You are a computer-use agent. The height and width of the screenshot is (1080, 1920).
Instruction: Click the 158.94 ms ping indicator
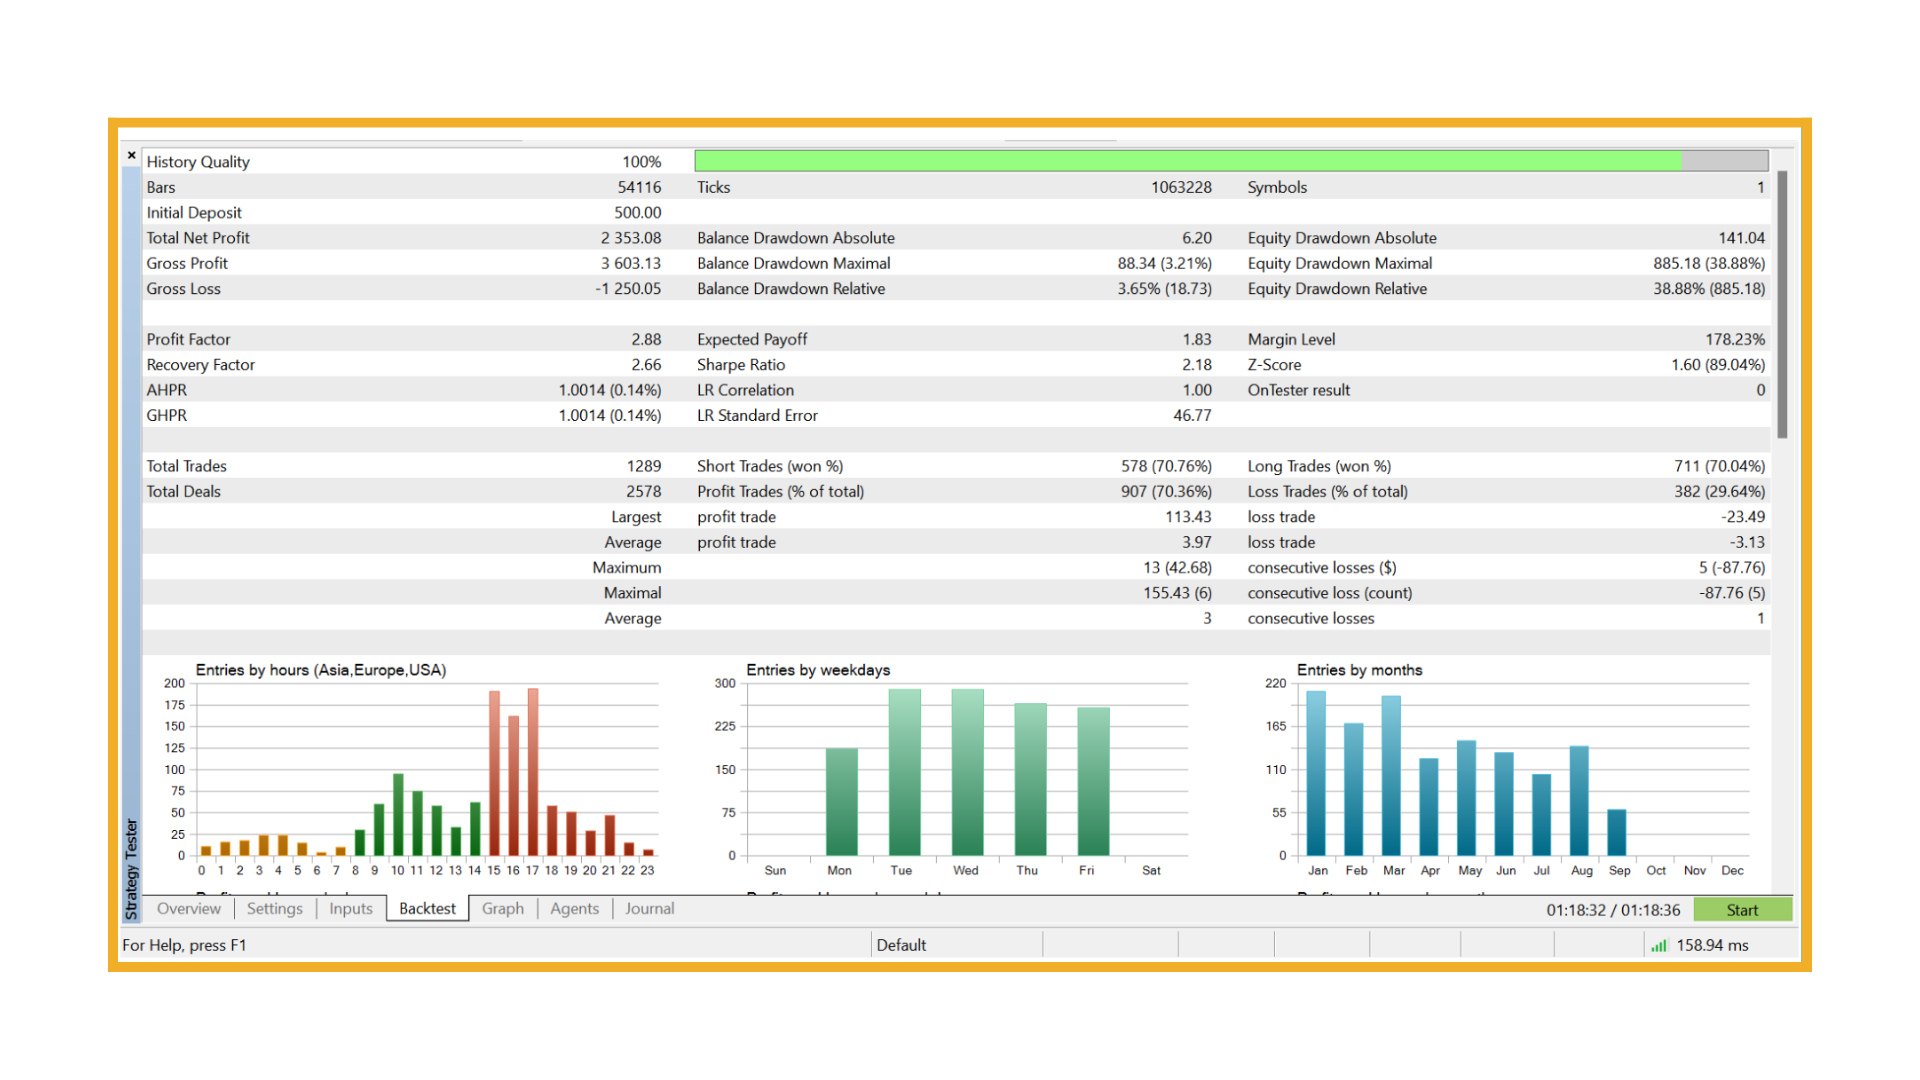[1712, 946]
